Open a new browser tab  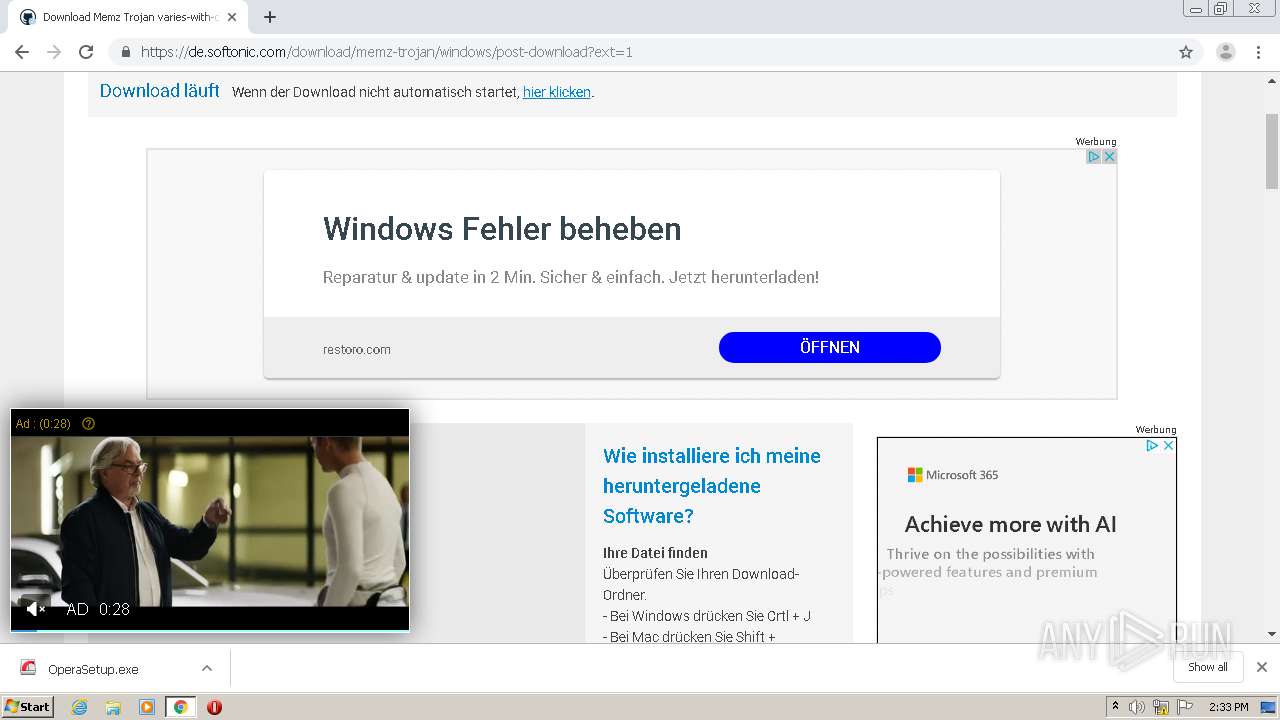pyautogui.click(x=269, y=17)
